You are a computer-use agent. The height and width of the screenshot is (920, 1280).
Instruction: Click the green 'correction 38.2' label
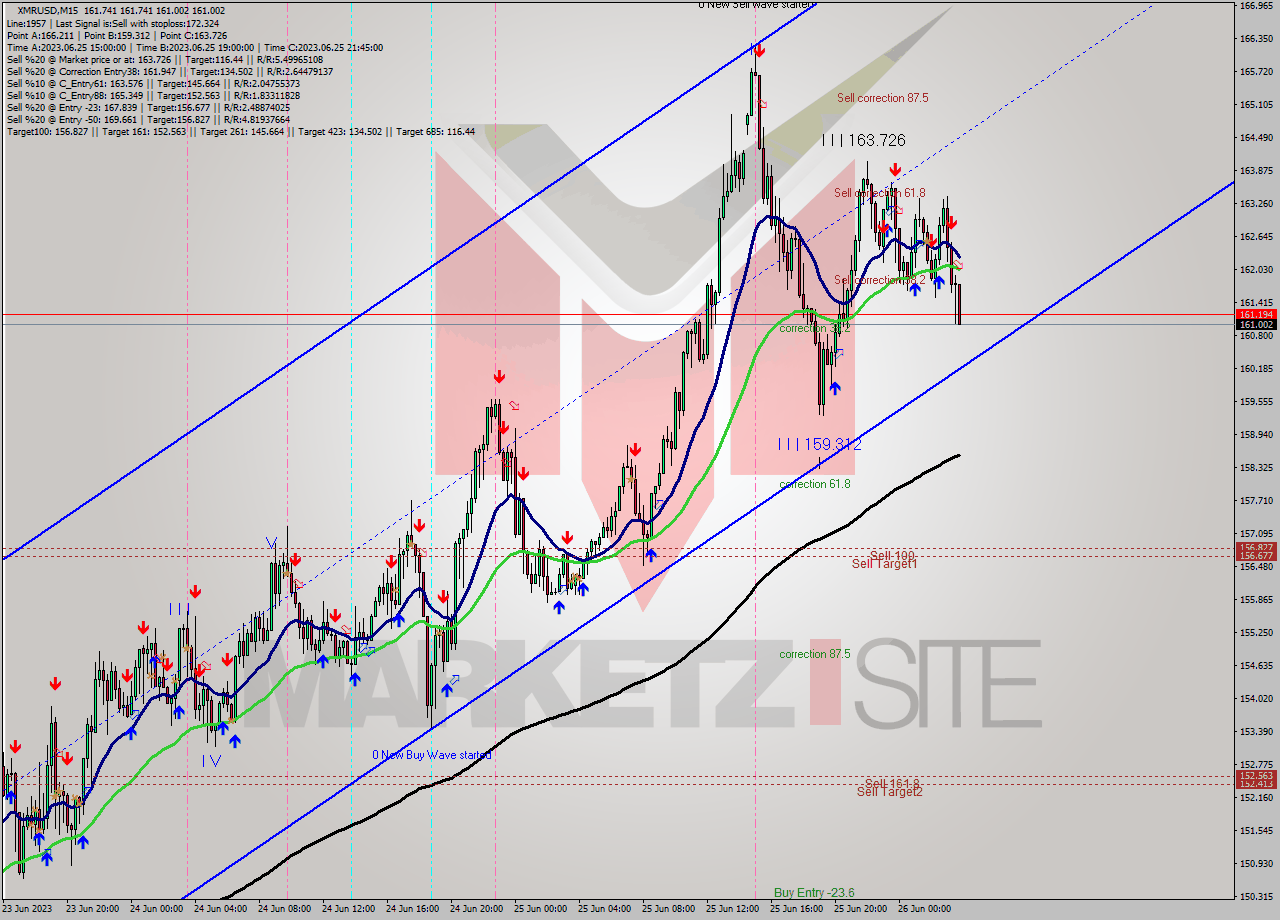point(814,328)
